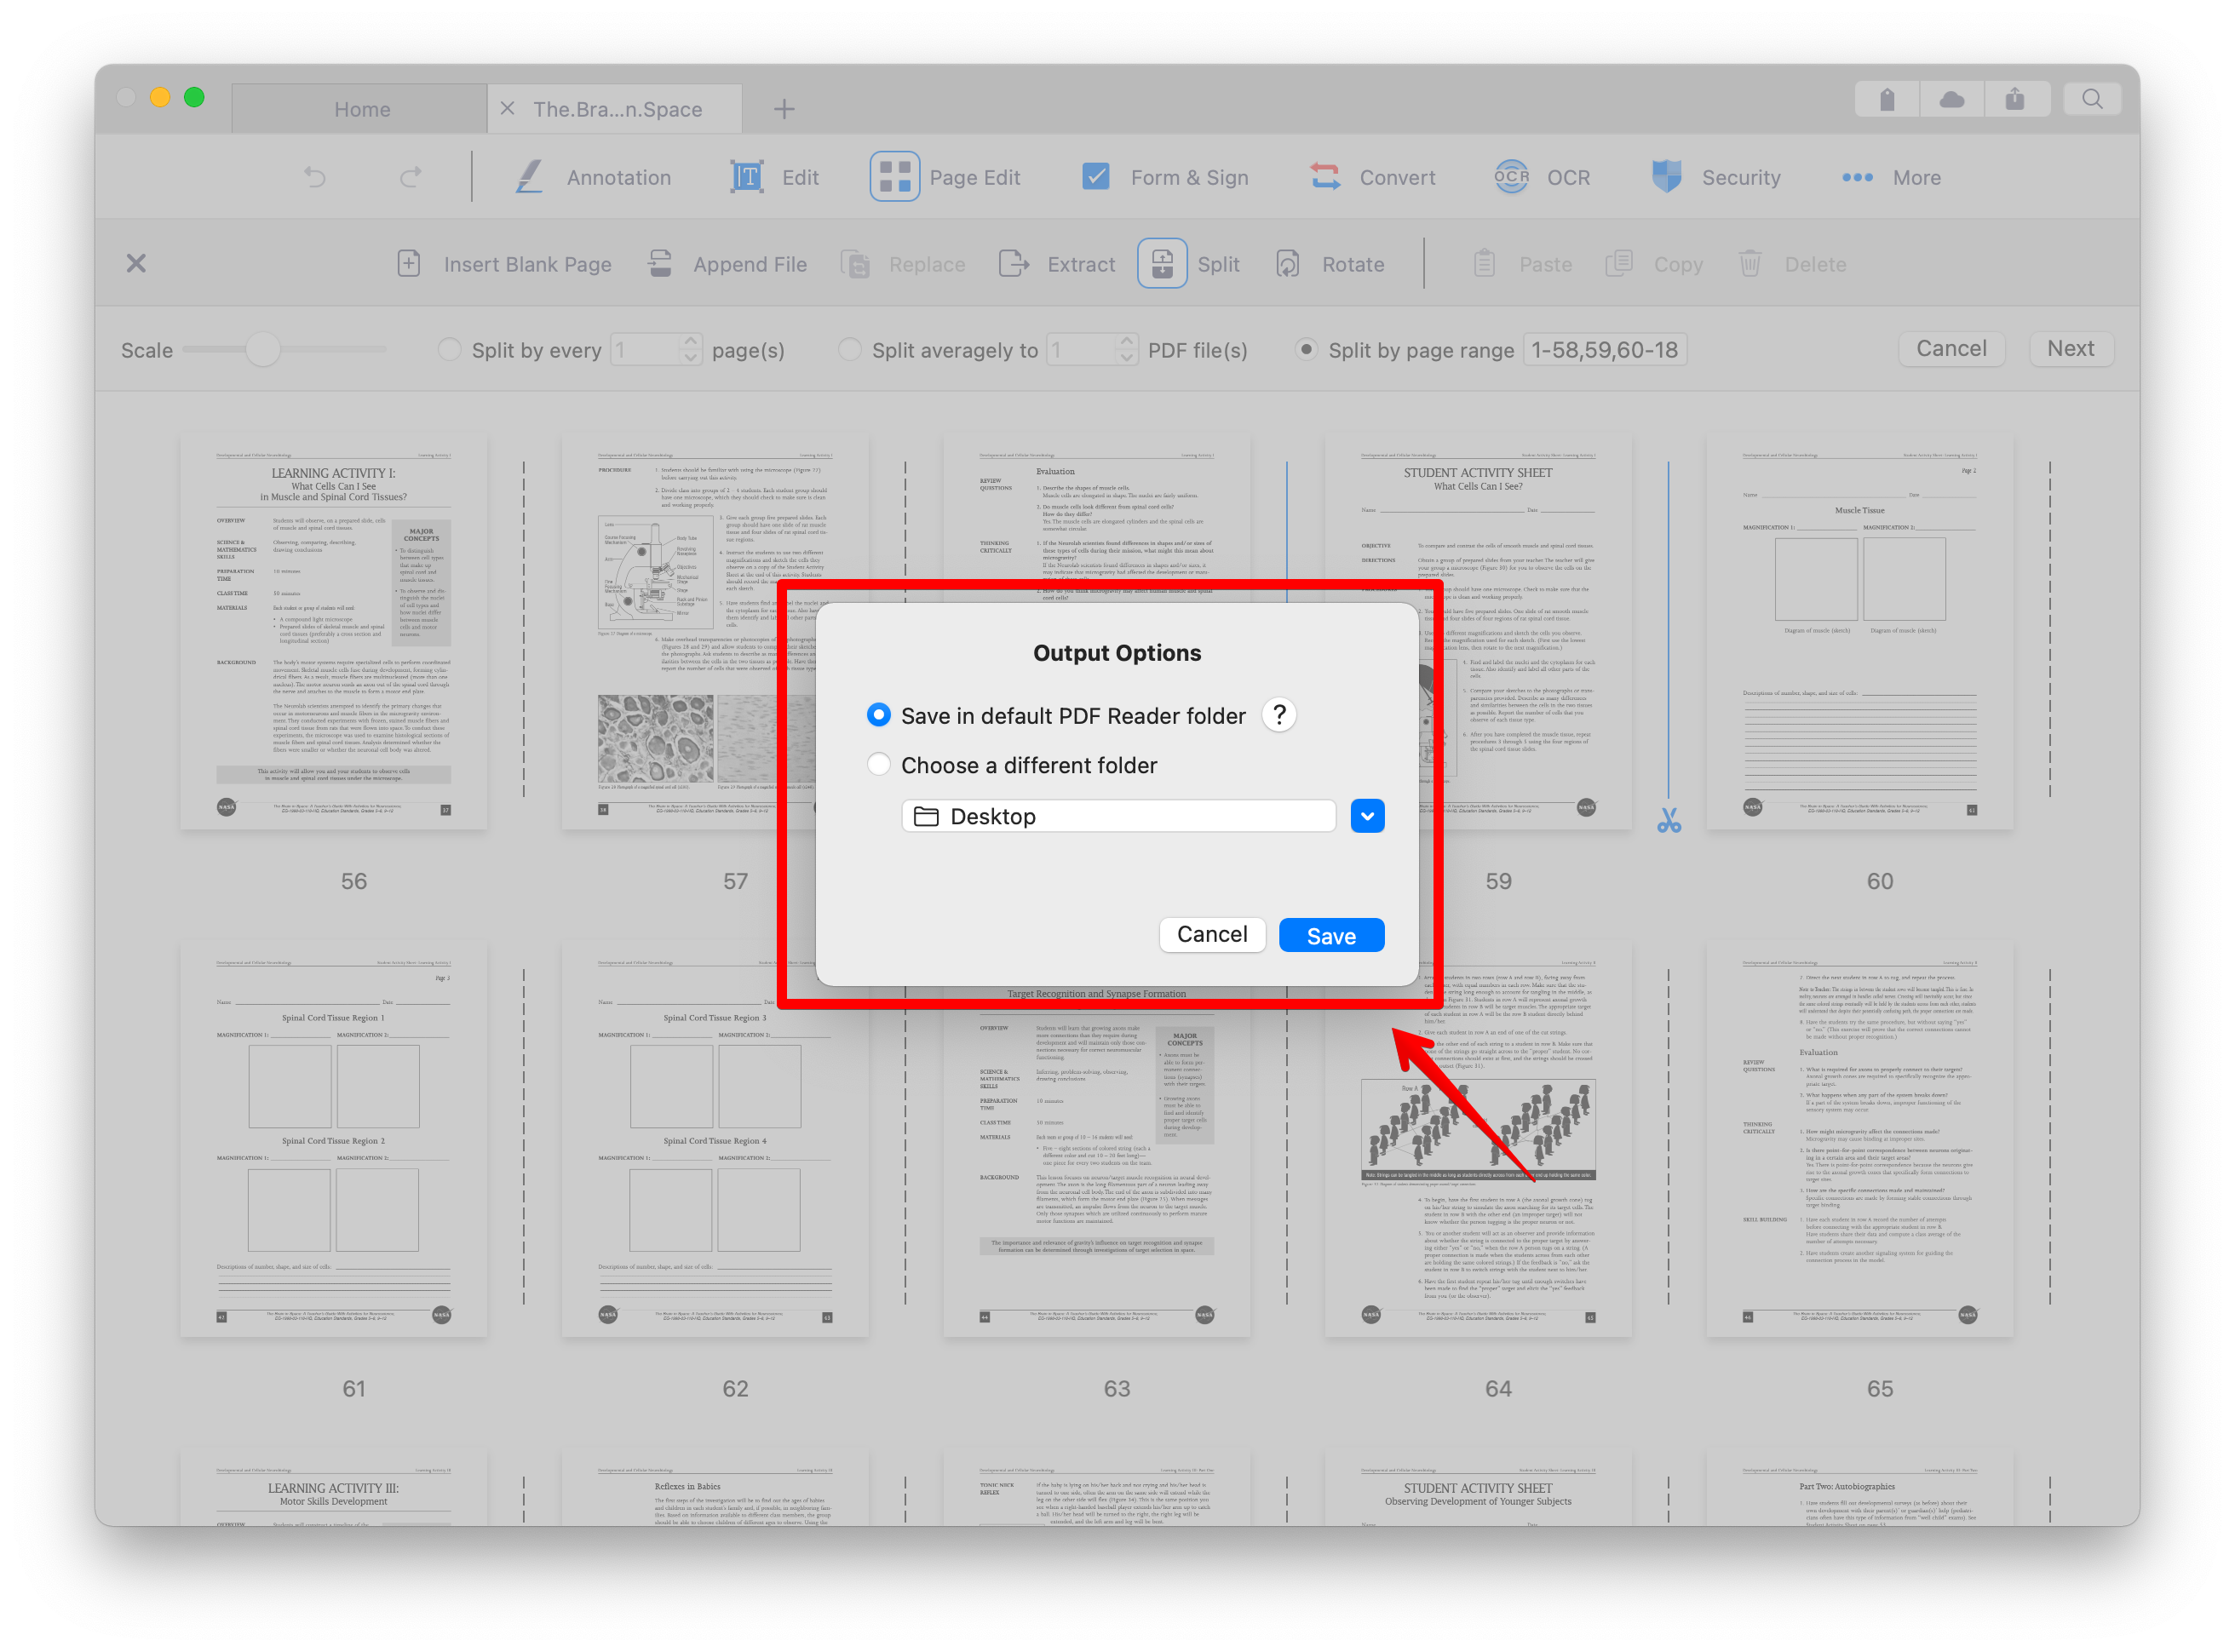Select page 61 thumbnail
This screenshot has height=1652, width=2235.
[333, 1139]
